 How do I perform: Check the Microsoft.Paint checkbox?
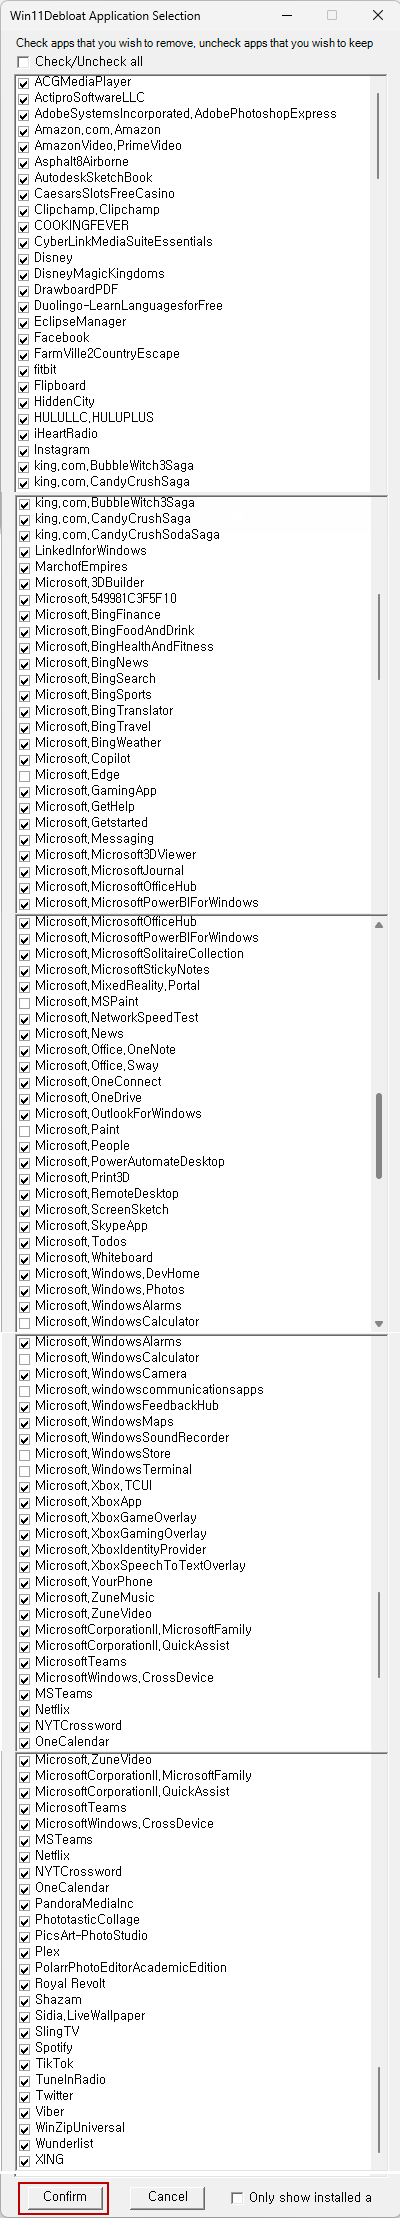pyautogui.click(x=24, y=1130)
